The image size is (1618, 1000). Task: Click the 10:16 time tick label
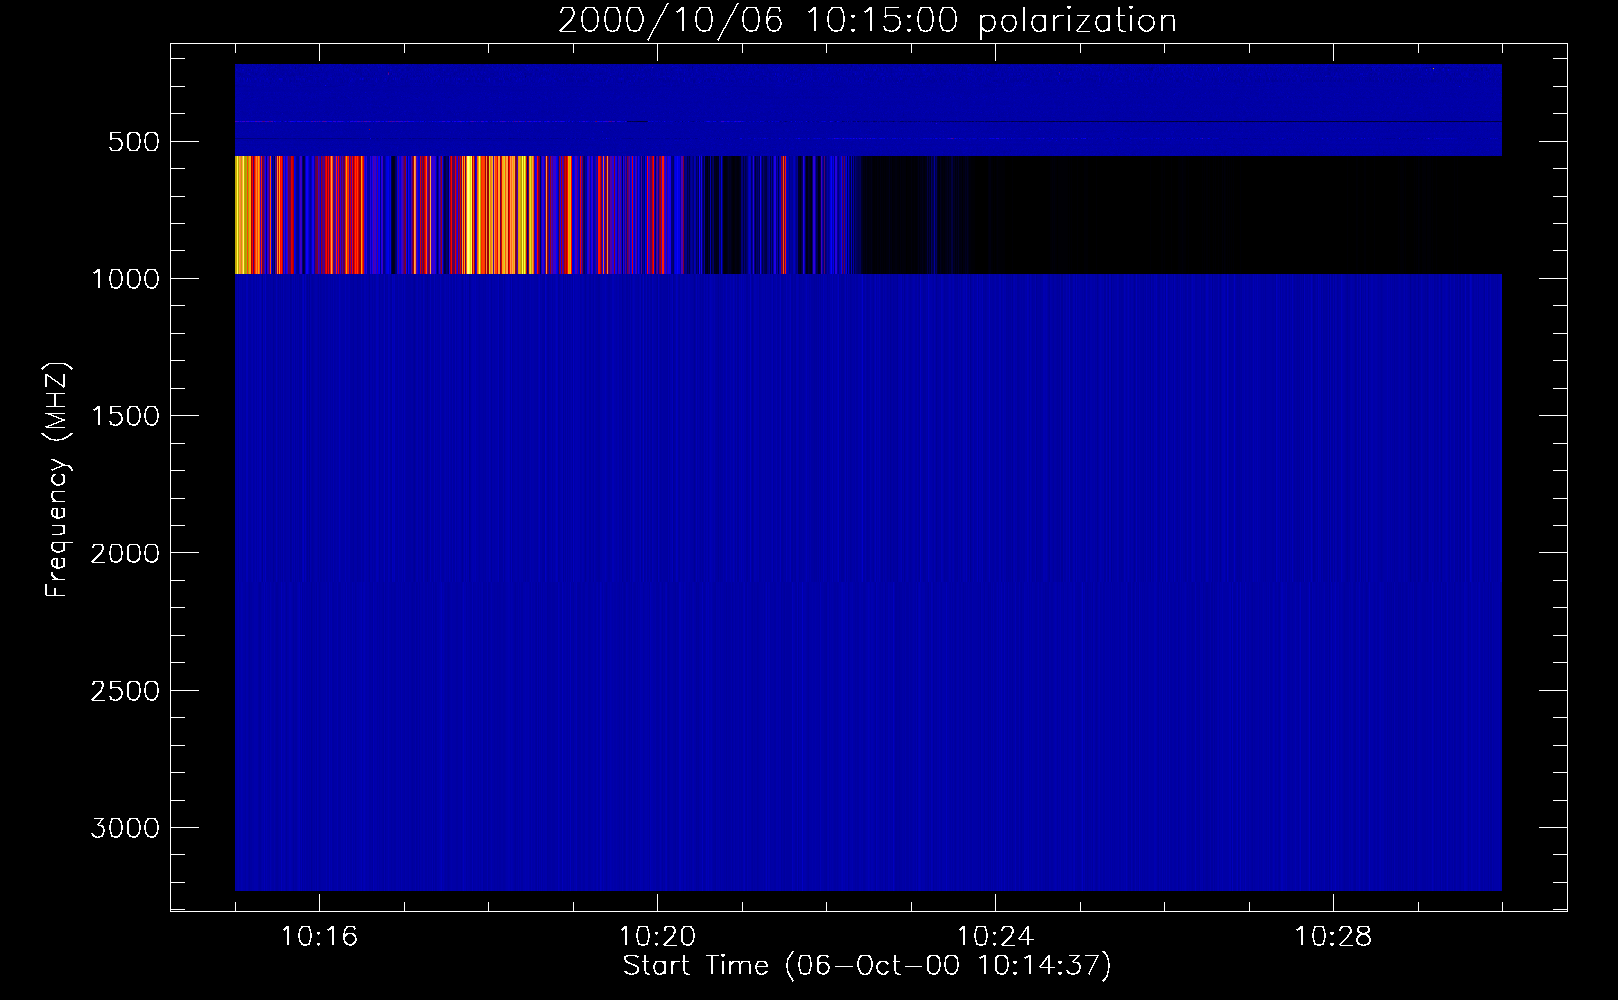click(319, 937)
